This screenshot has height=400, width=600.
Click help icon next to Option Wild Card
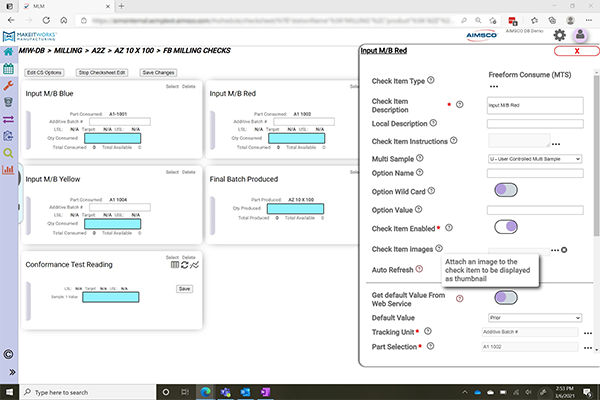pyautogui.click(x=431, y=191)
